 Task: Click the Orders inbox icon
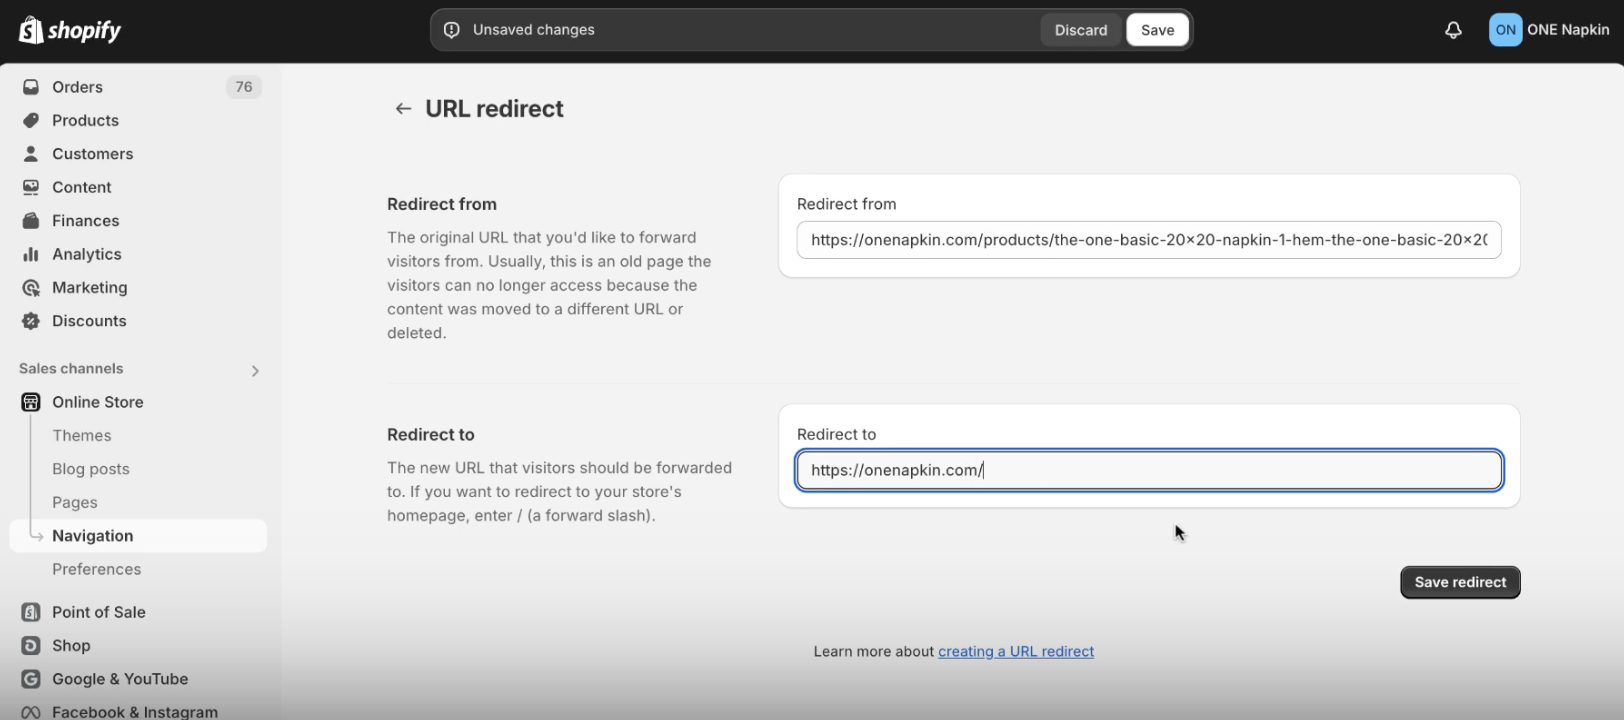(31, 87)
